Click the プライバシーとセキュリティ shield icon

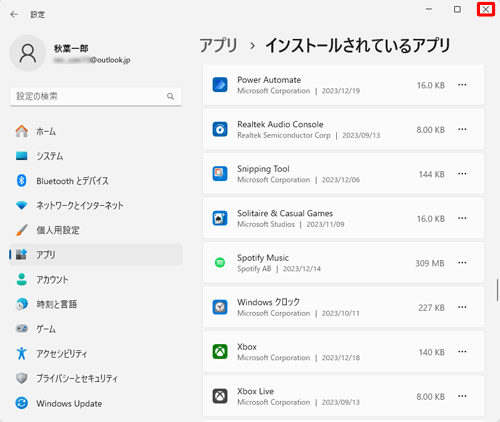point(22,378)
